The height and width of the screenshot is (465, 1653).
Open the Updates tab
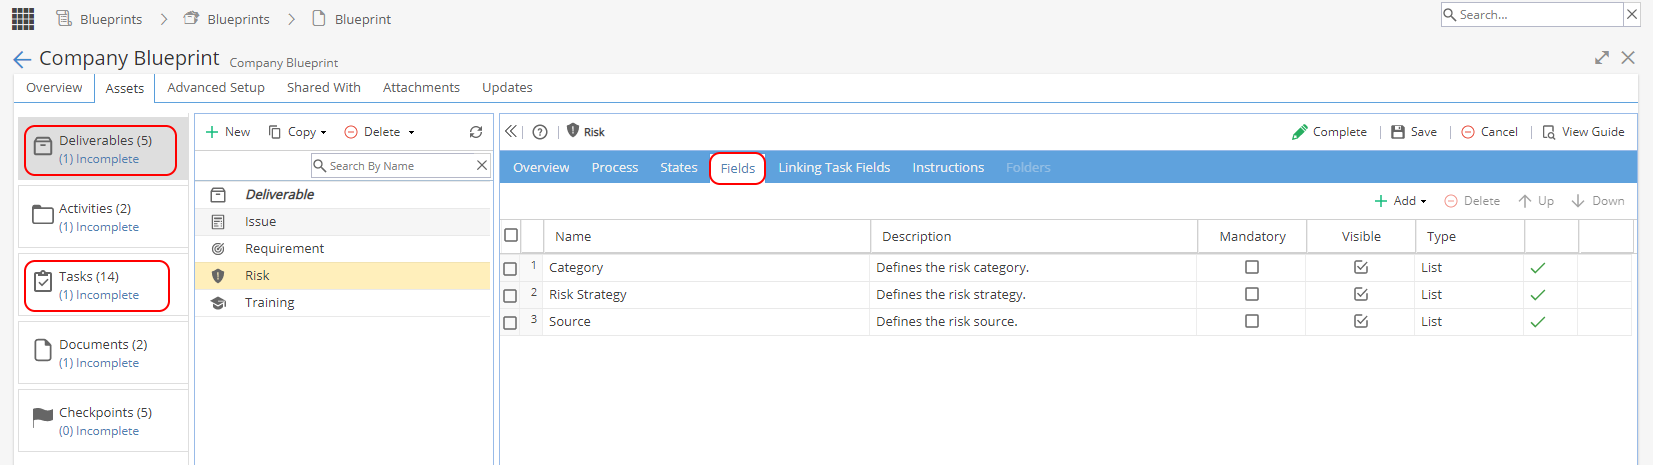(507, 88)
